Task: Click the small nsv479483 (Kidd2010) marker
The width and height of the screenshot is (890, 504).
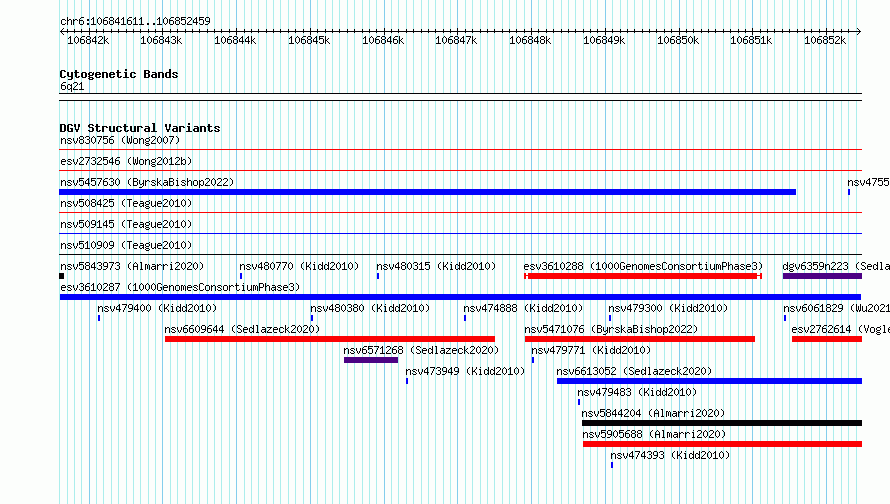Action: tap(579, 402)
